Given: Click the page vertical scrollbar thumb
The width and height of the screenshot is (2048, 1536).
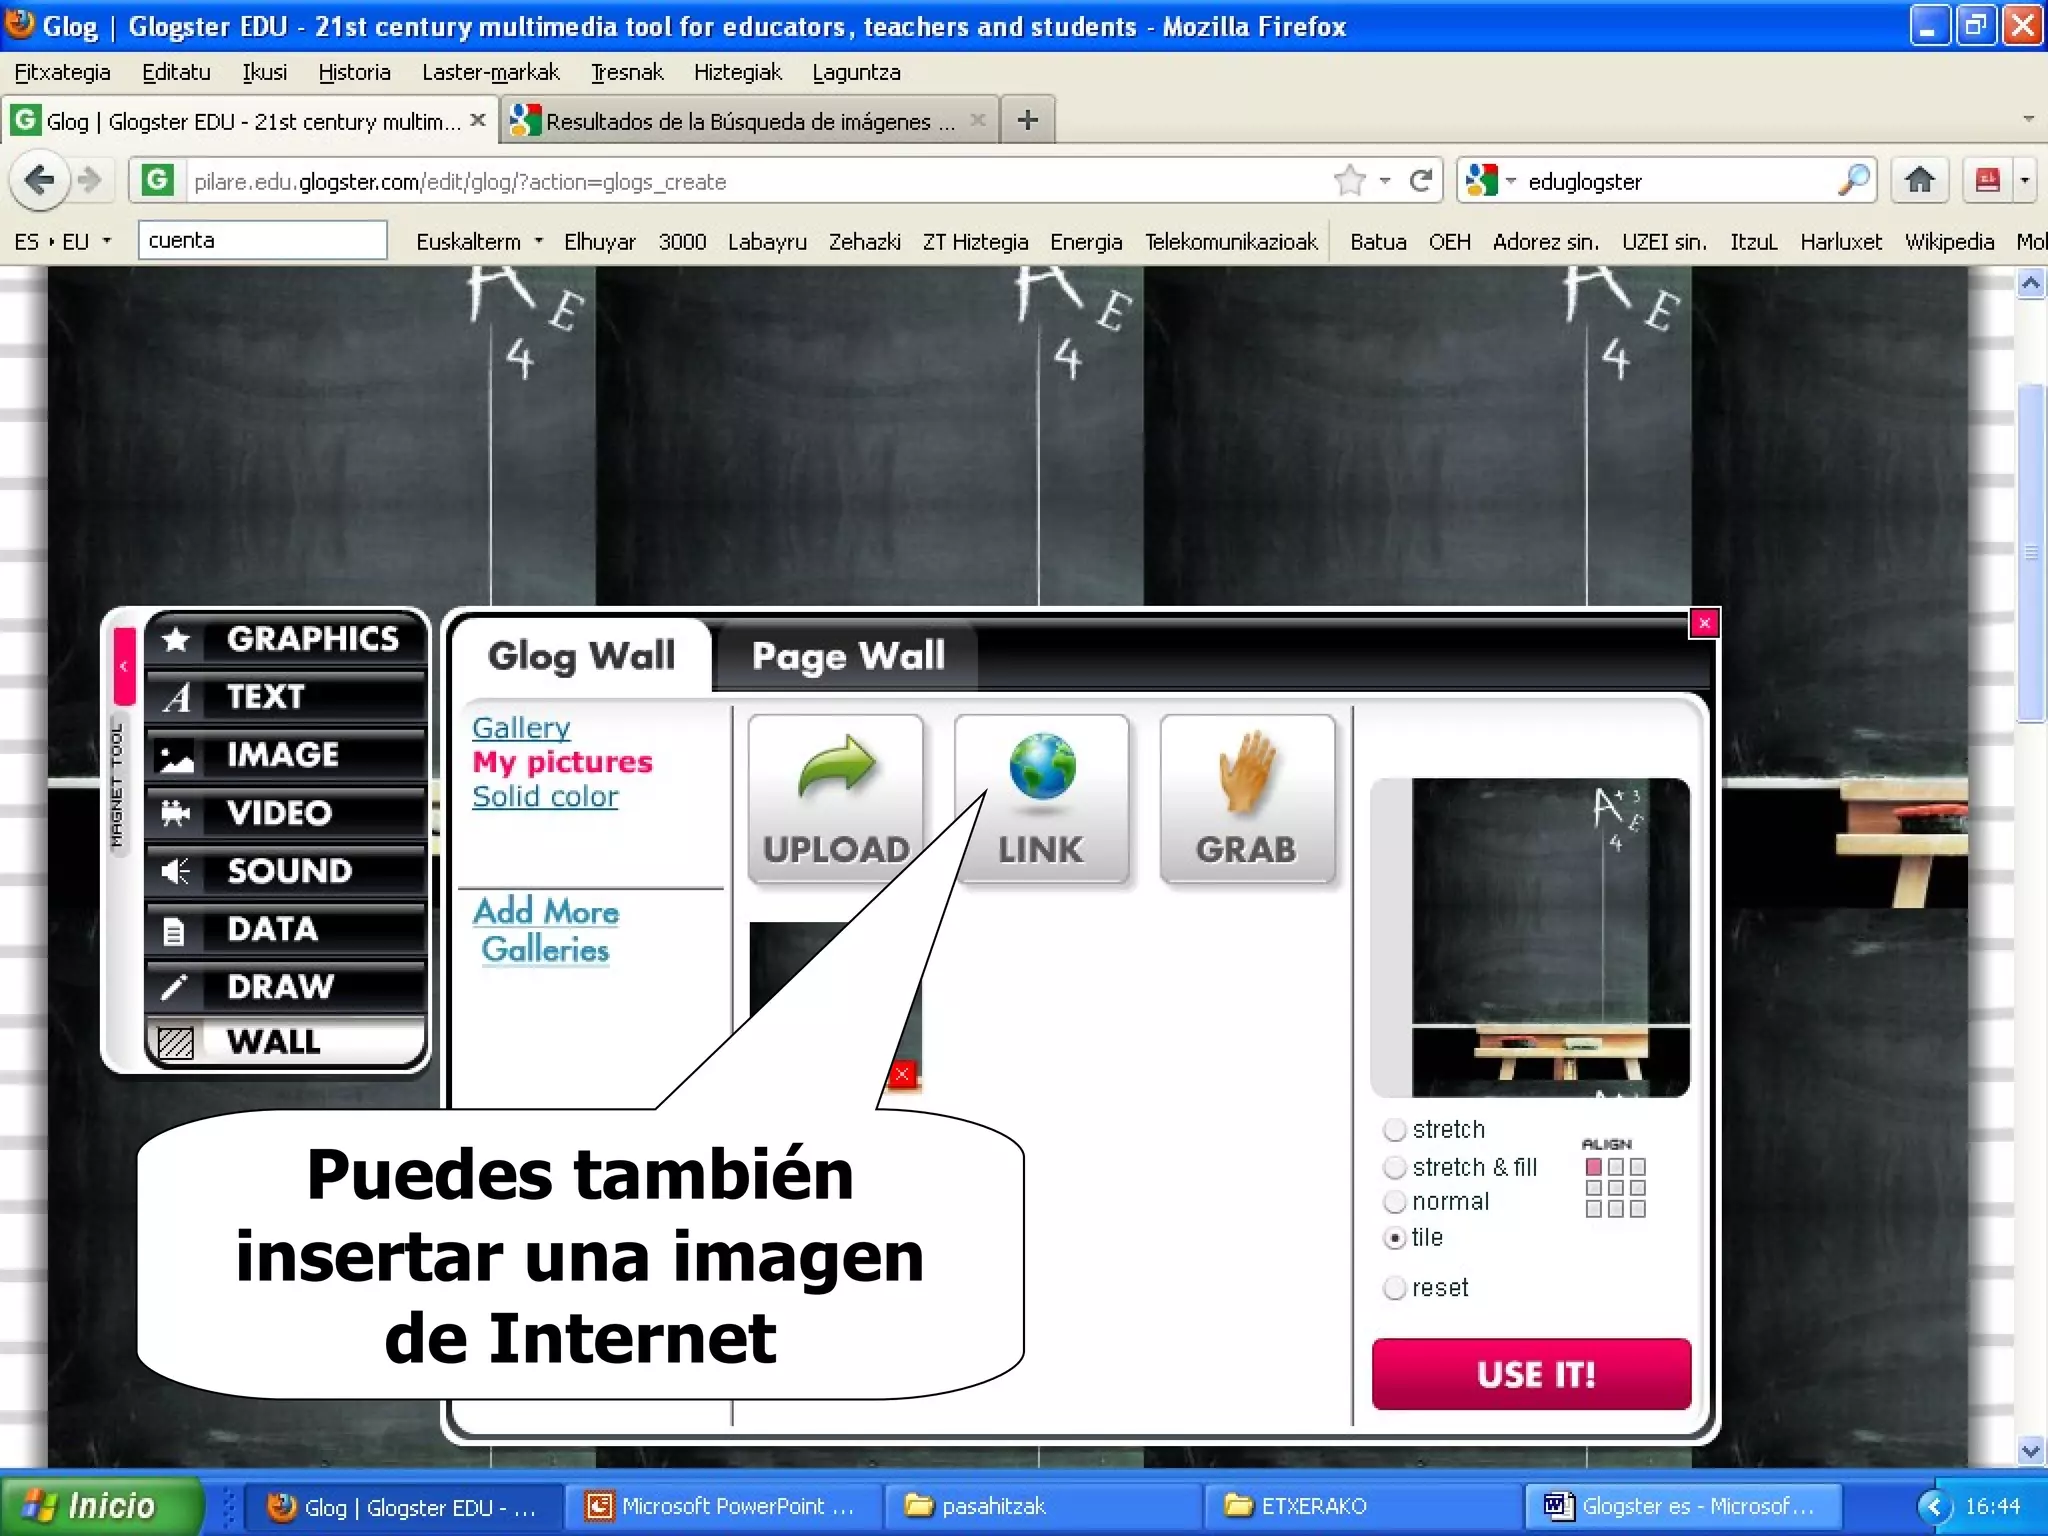Looking at the screenshot, I should pyautogui.click(x=2030, y=552).
